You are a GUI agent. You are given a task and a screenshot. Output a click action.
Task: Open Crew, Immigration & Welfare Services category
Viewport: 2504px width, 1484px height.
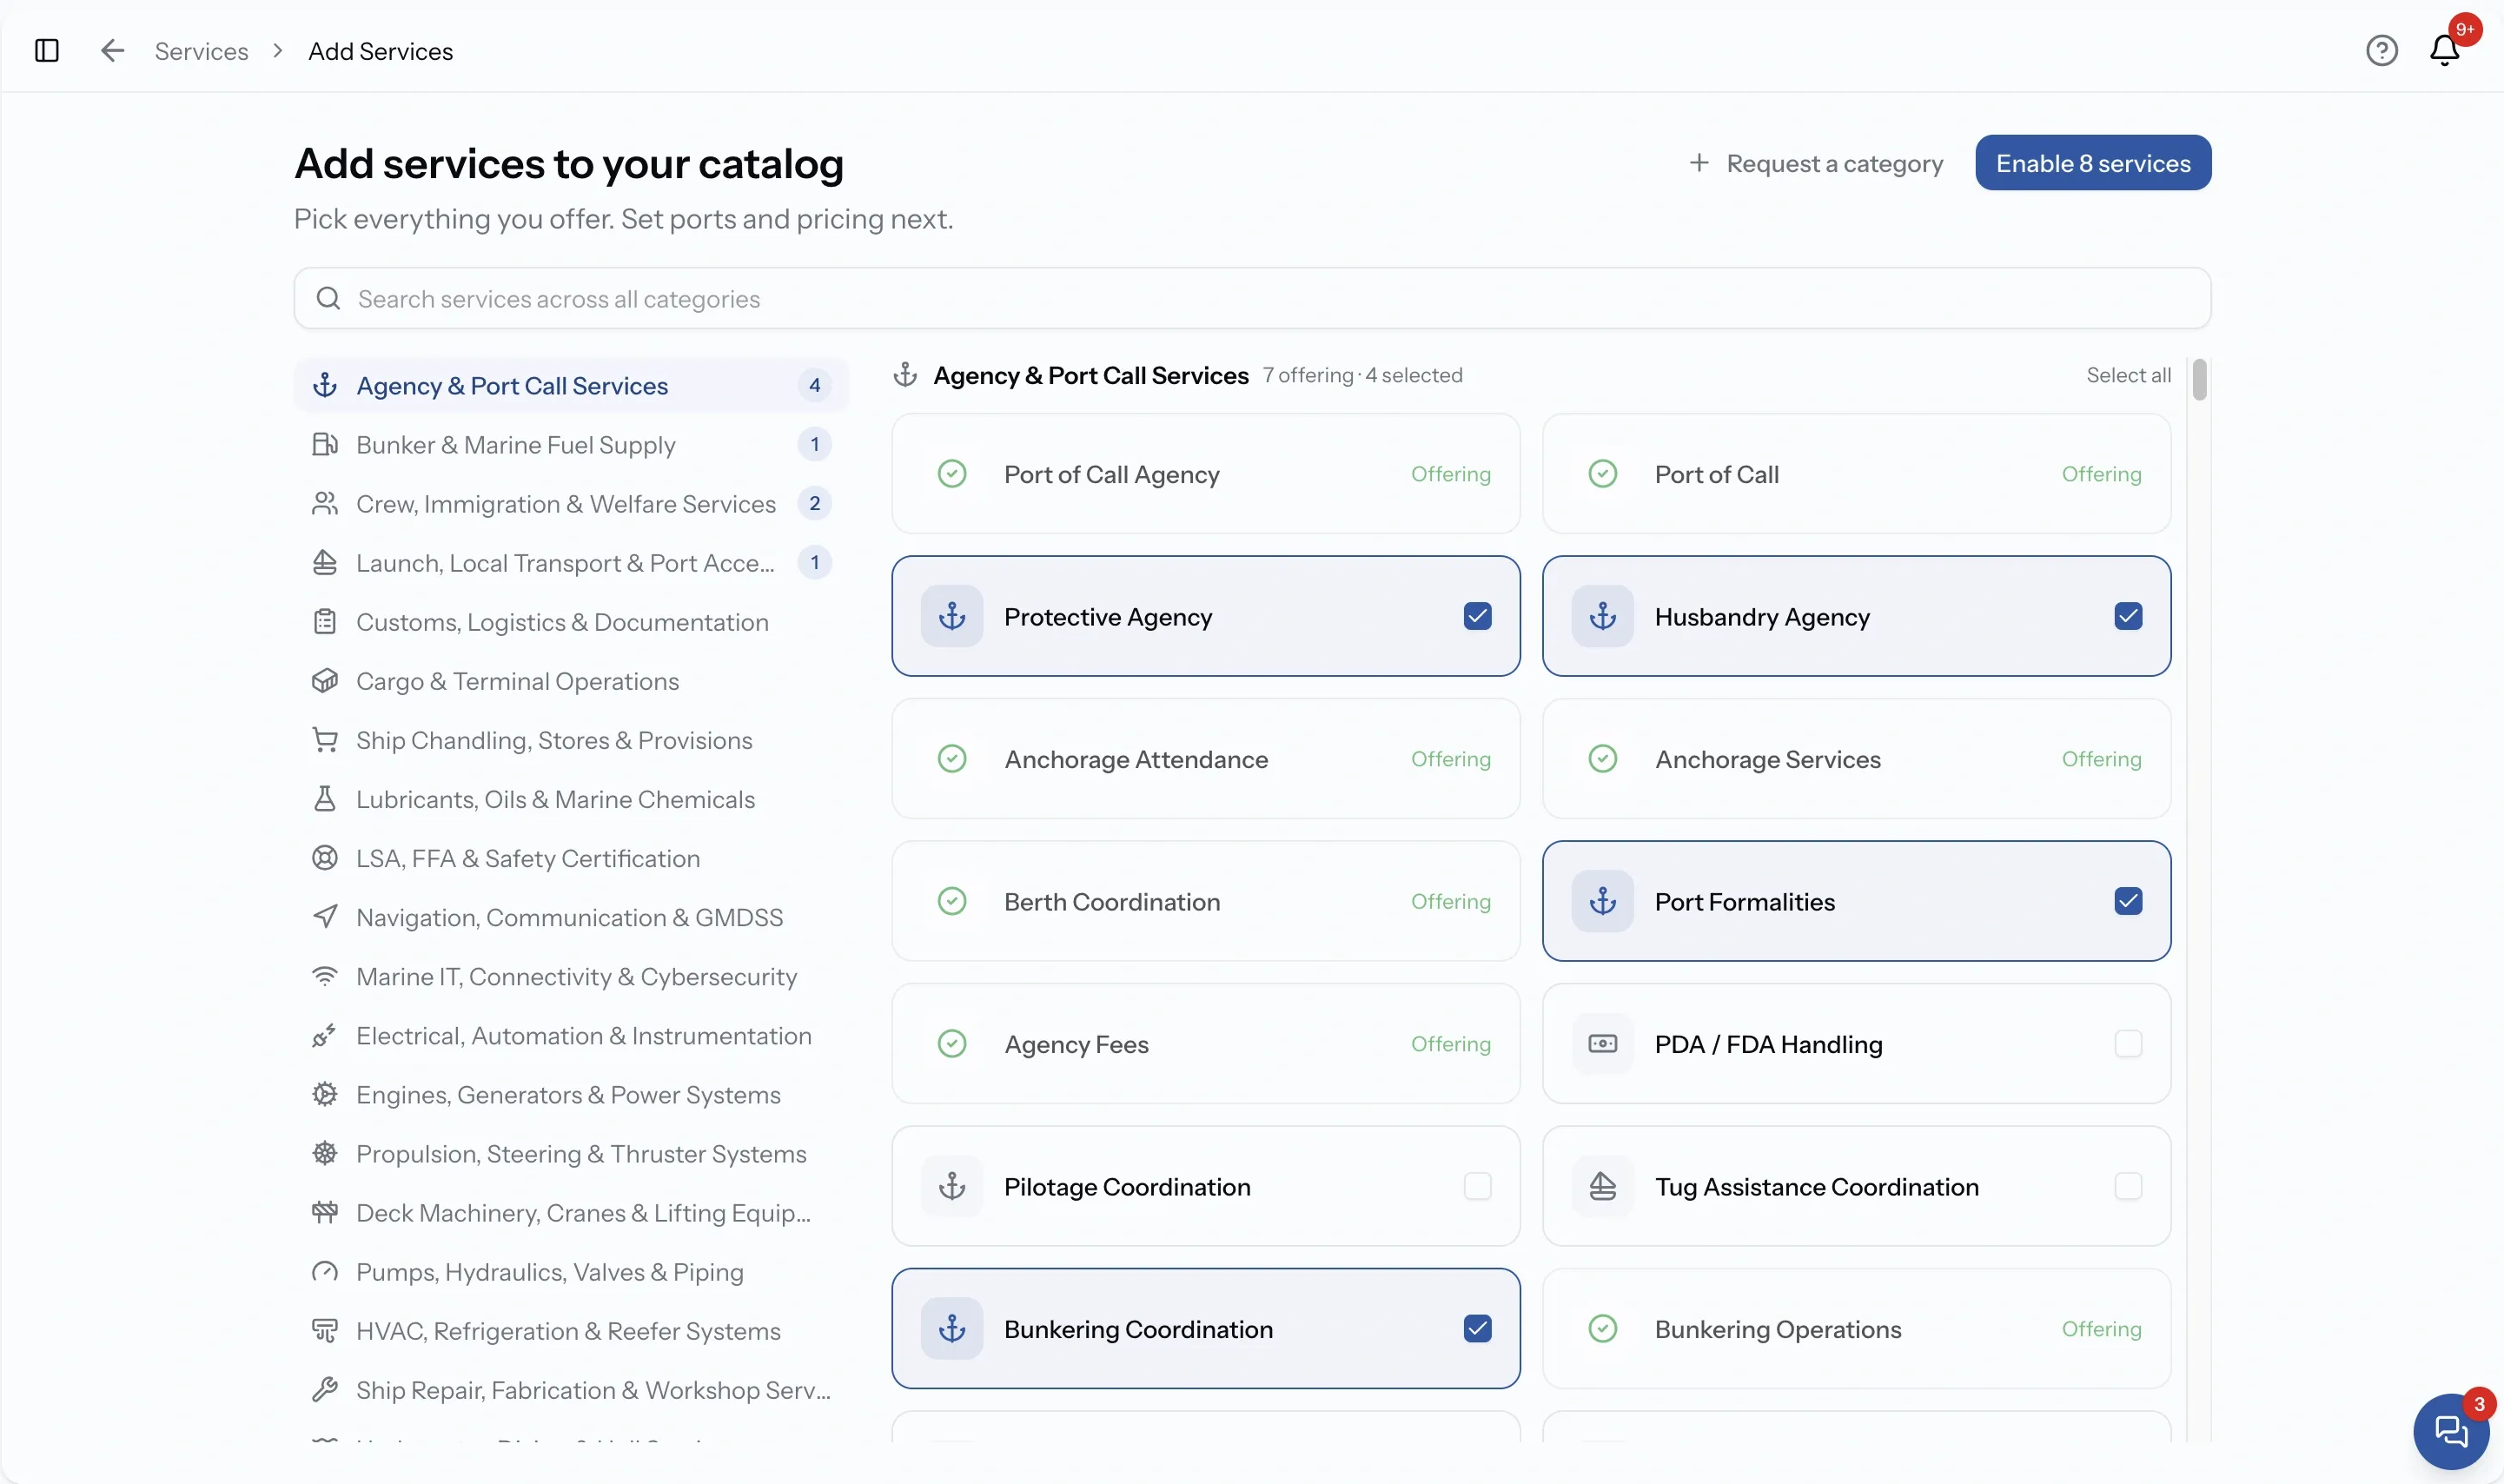(571, 503)
